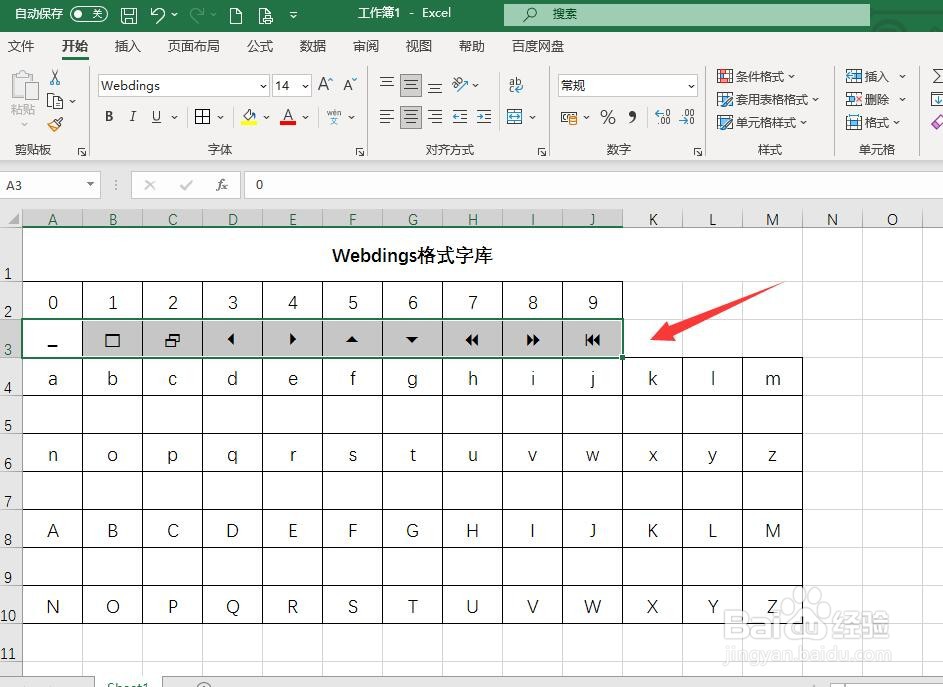Click the Cut scissors icon
Viewport: 943px width, 687px height.
pyautogui.click(x=55, y=77)
